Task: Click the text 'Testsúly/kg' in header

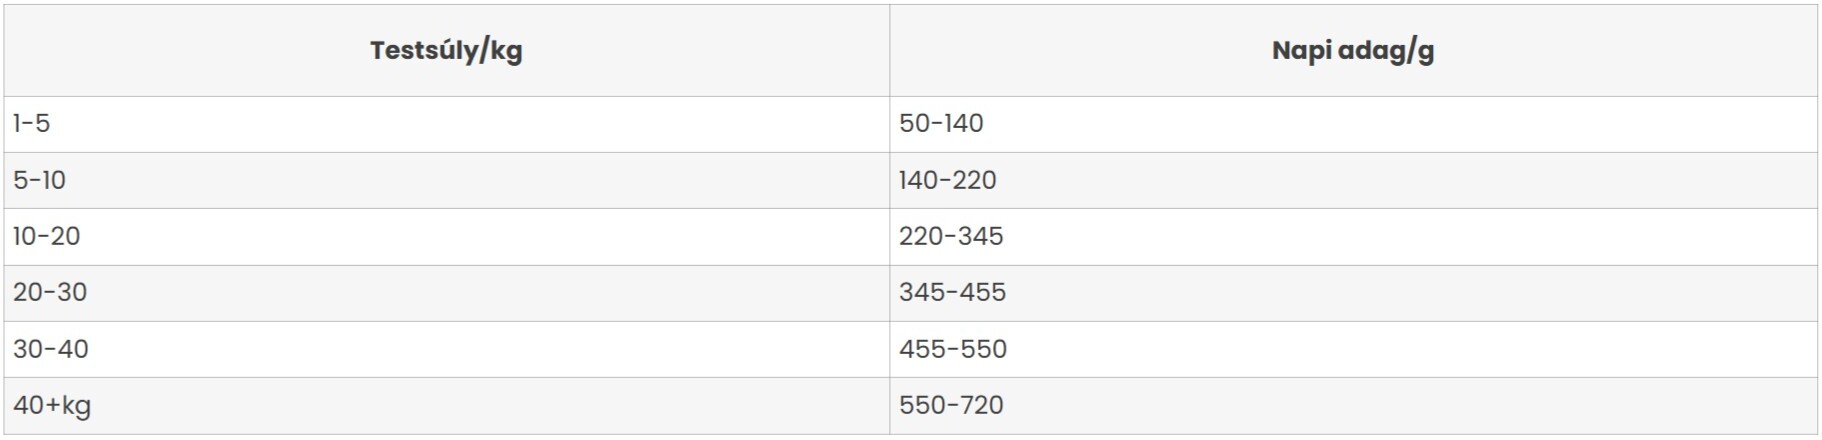Action: (446, 51)
